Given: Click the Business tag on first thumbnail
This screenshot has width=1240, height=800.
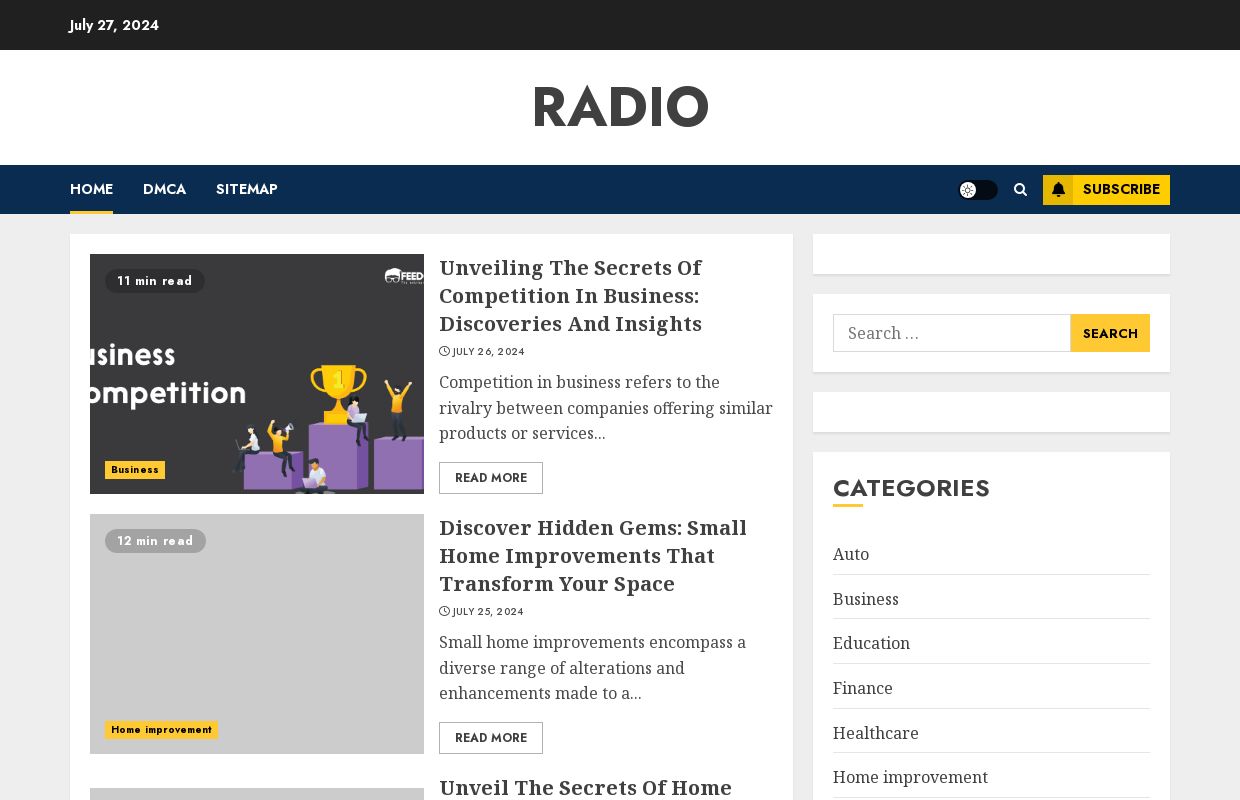Looking at the screenshot, I should coord(135,470).
